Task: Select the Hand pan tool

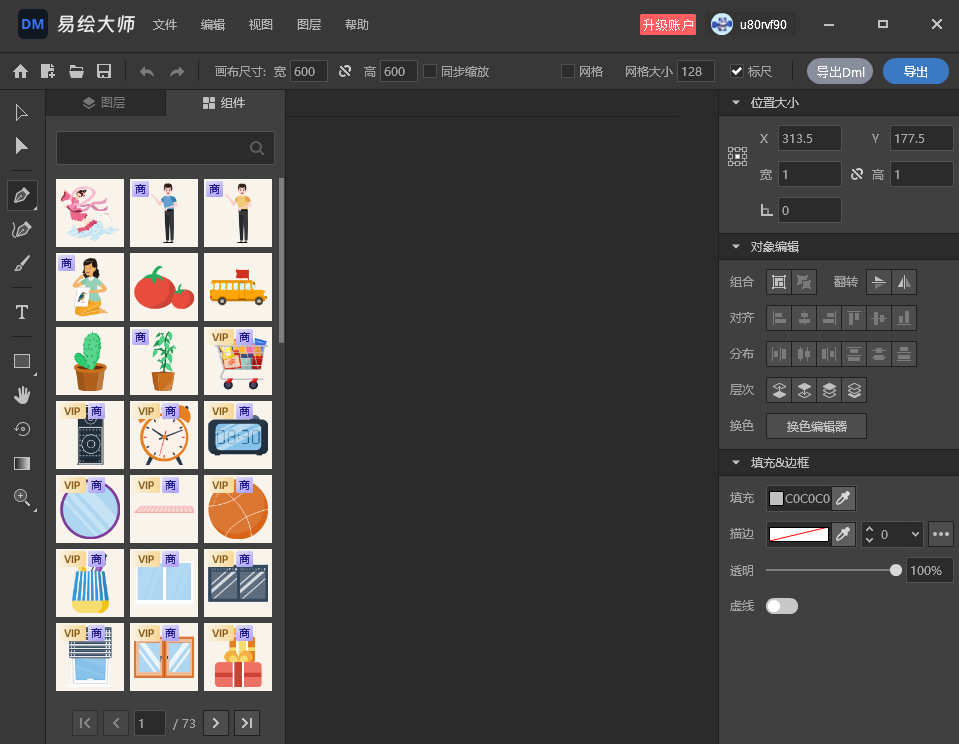Action: pyautogui.click(x=22, y=395)
